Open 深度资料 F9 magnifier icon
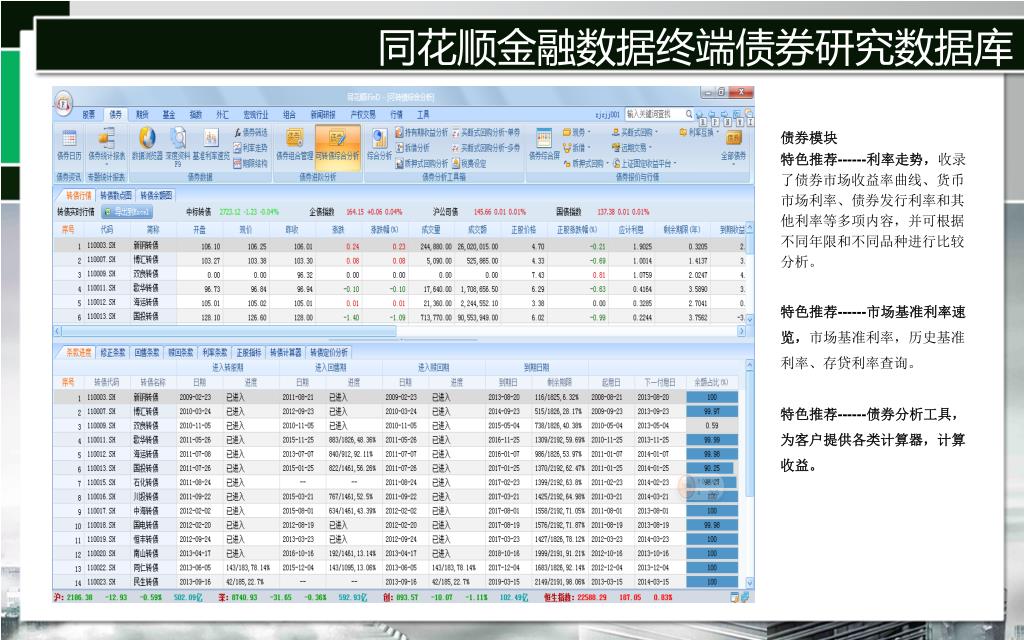This screenshot has height=640, width=1024. (x=177, y=146)
